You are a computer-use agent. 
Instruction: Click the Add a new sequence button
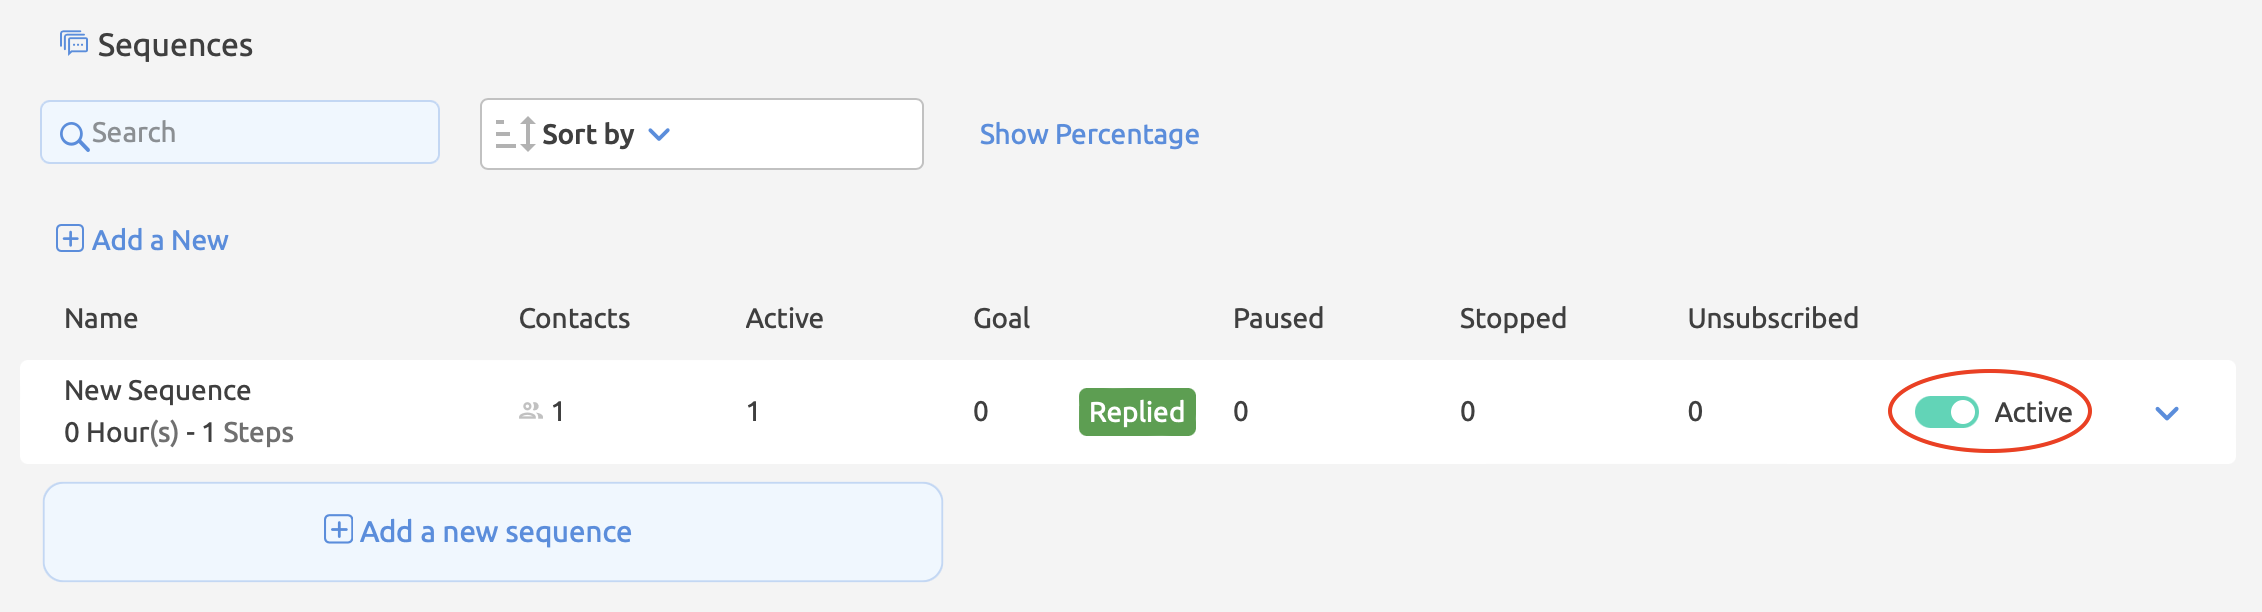click(x=493, y=532)
